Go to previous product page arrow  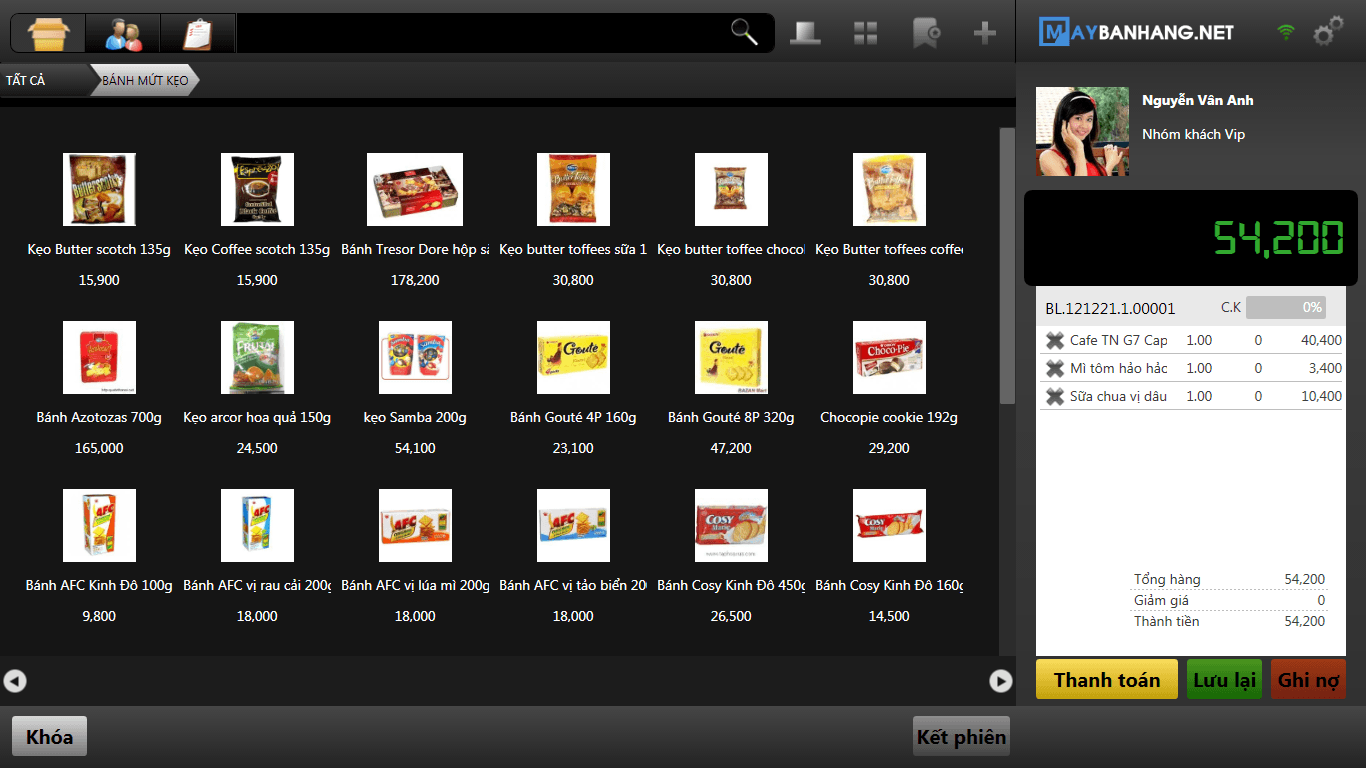pyautogui.click(x=14, y=681)
